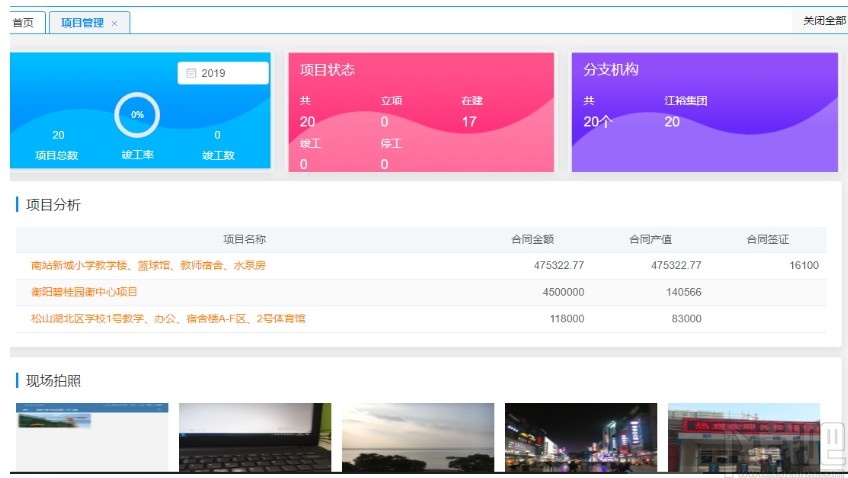Open the sunset lake photo thumbnail
Image resolution: width=848 pixels, height=478 pixels.
tap(418, 437)
